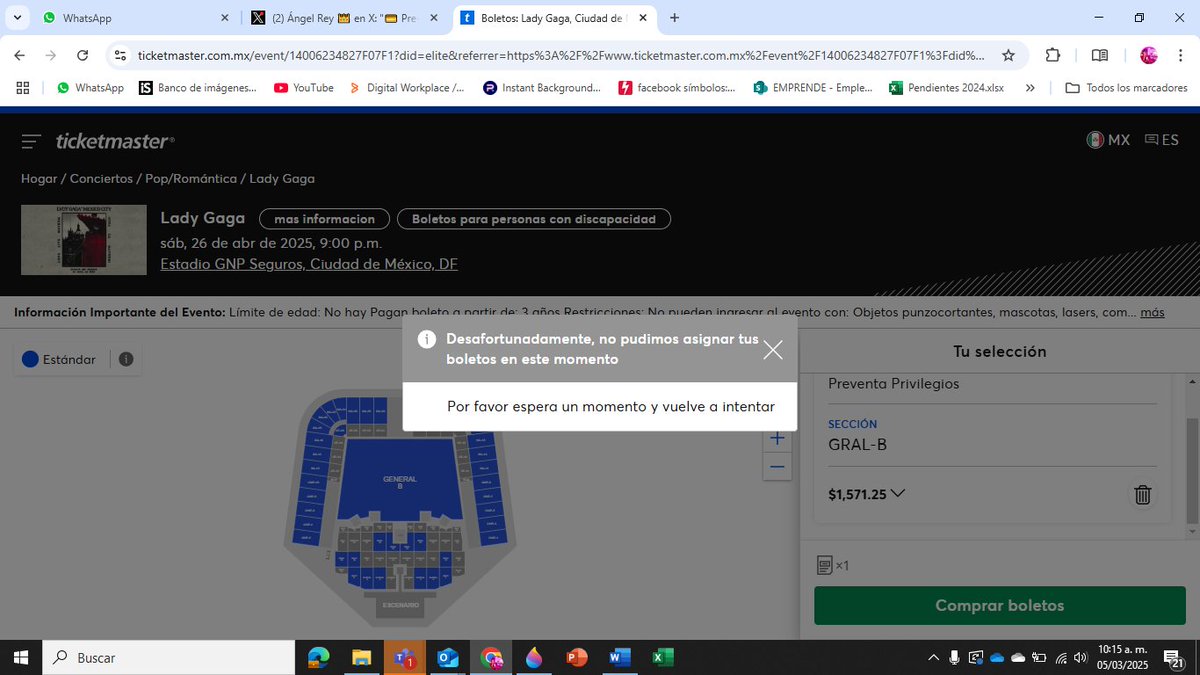Open Excel from the taskbar

pyautogui.click(x=662, y=657)
